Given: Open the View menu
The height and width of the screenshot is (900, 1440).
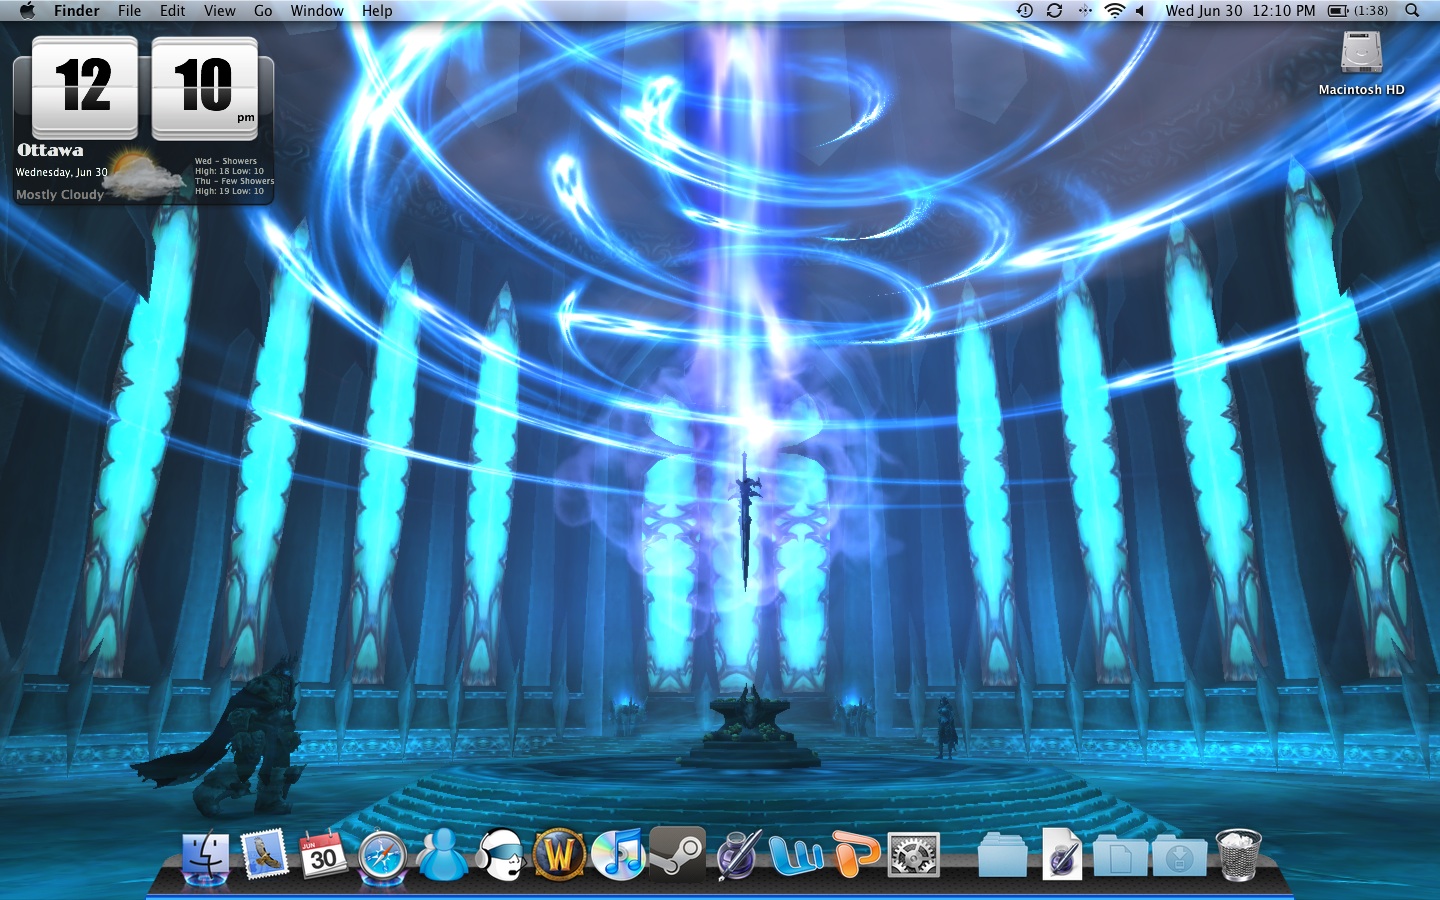Looking at the screenshot, I should (x=220, y=10).
